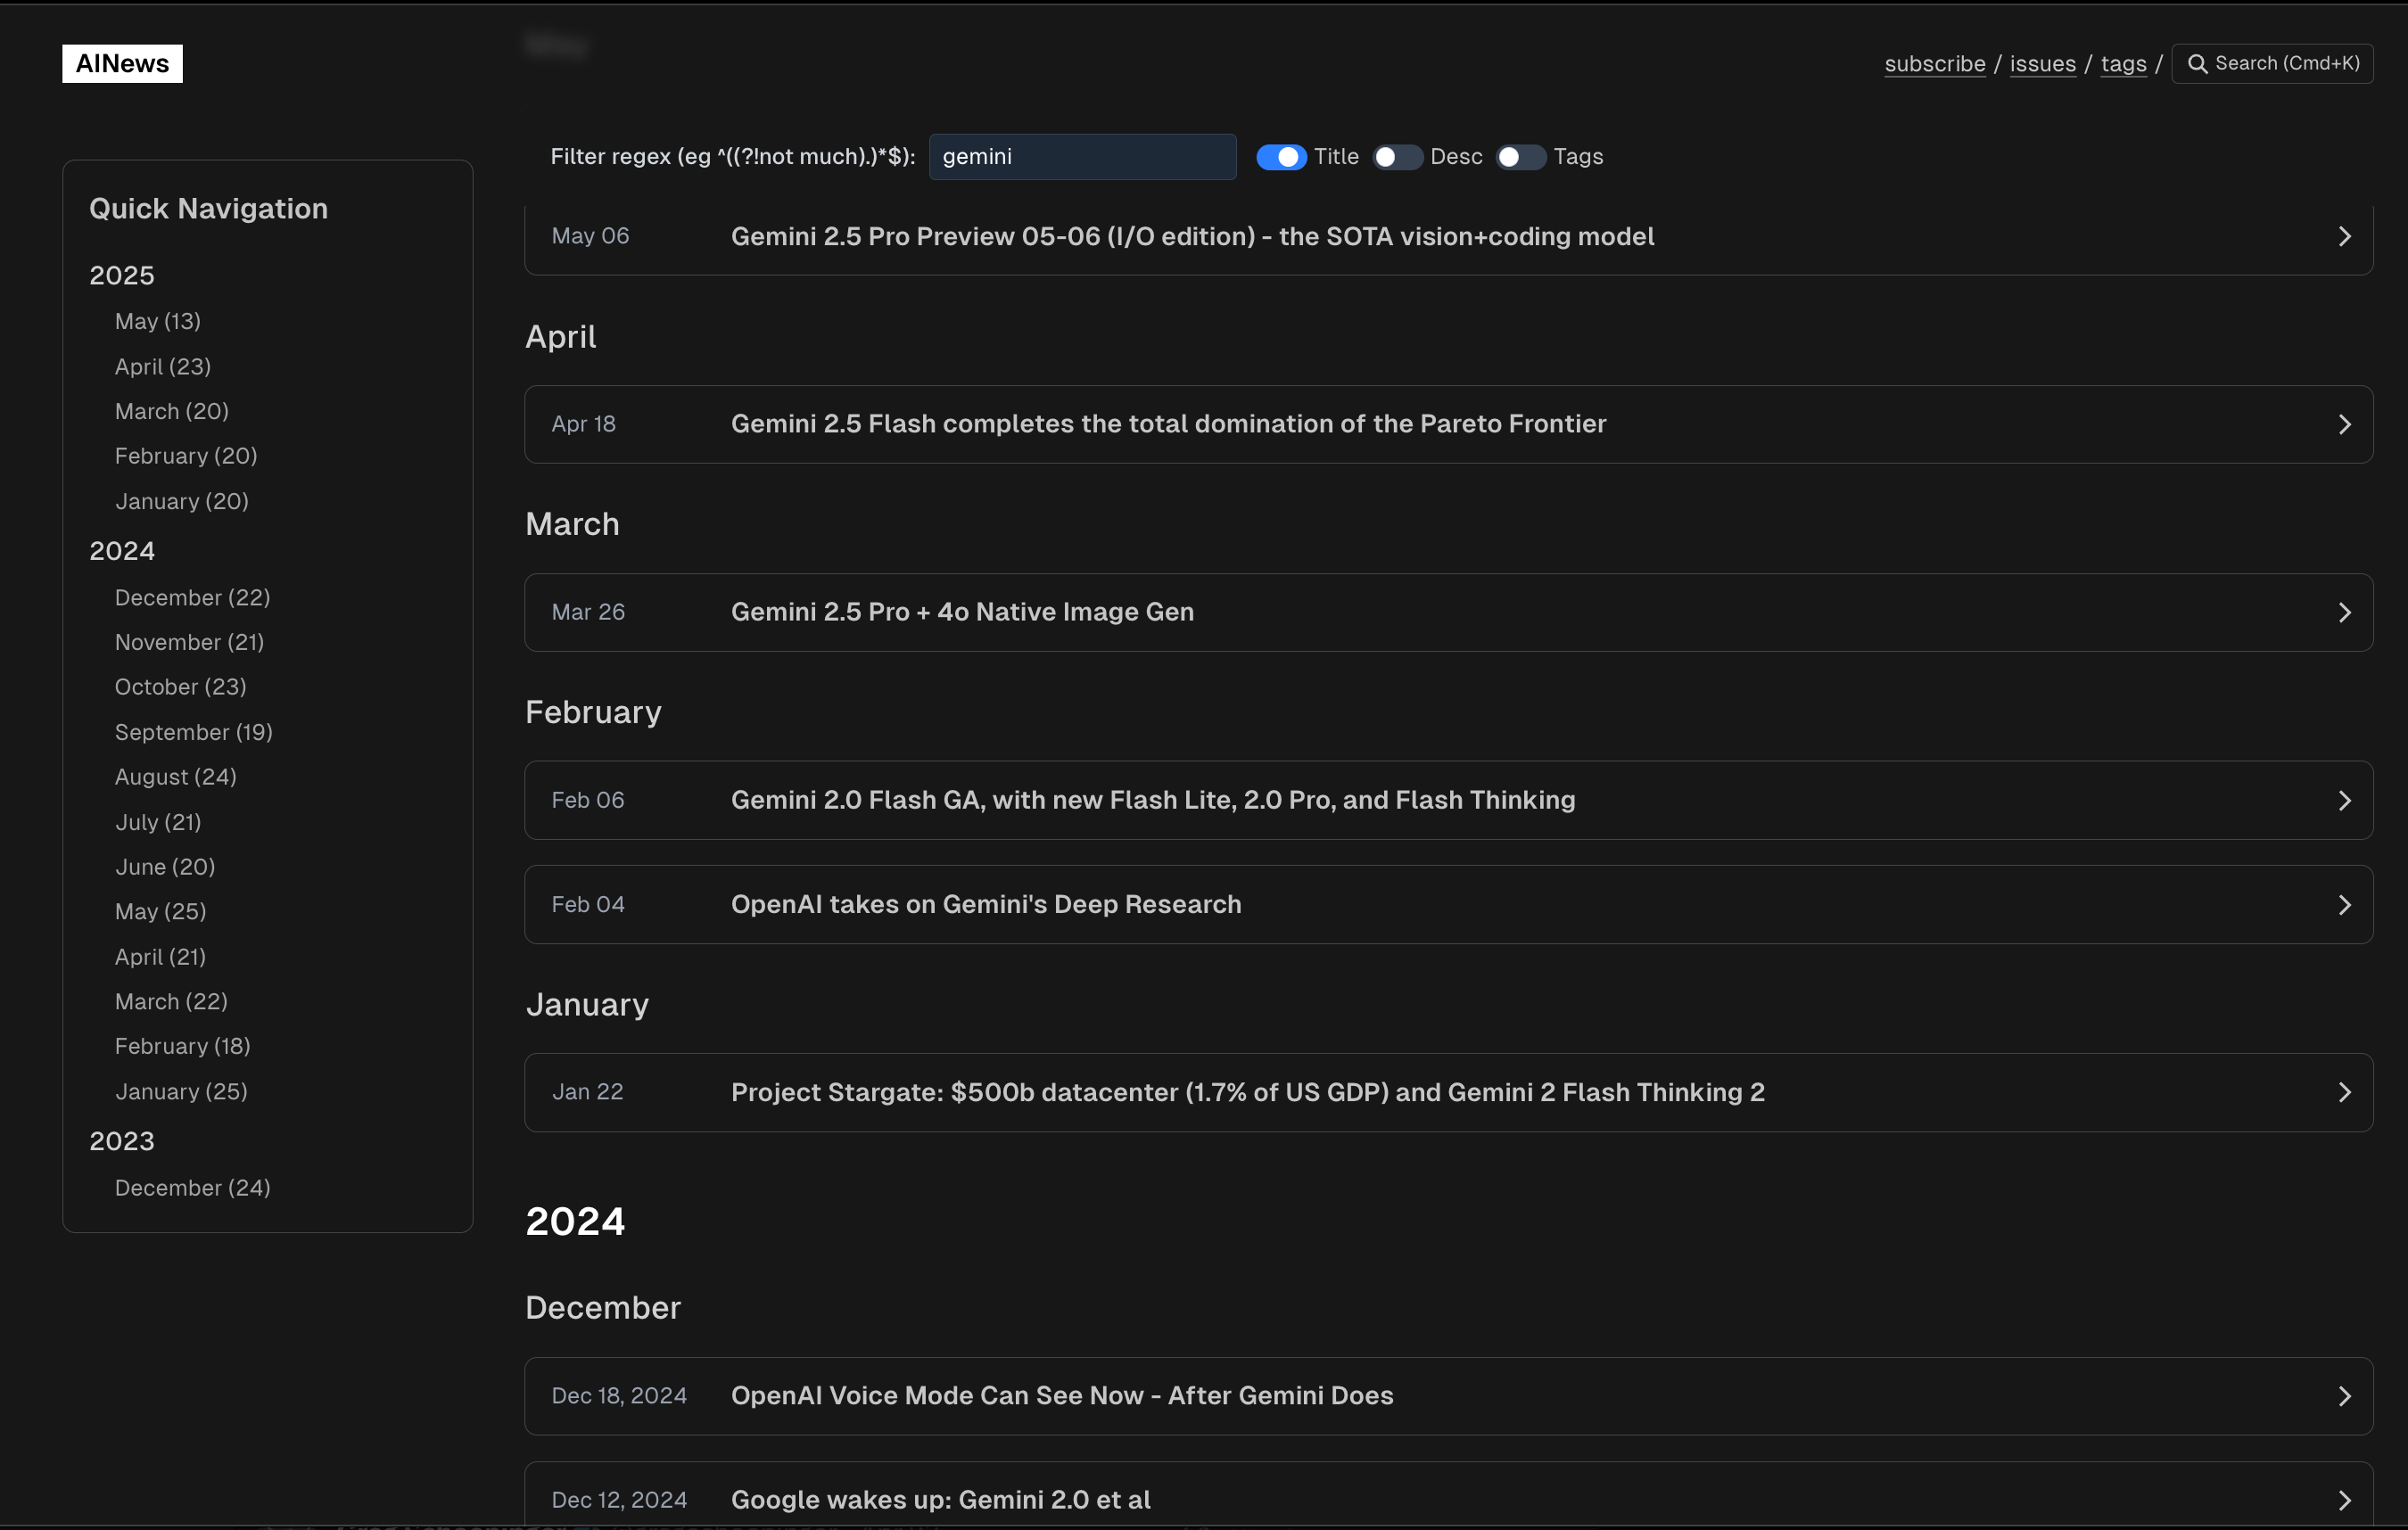The image size is (2408, 1530).
Task: Enable the Tags filter toggle
Action: [x=1520, y=157]
